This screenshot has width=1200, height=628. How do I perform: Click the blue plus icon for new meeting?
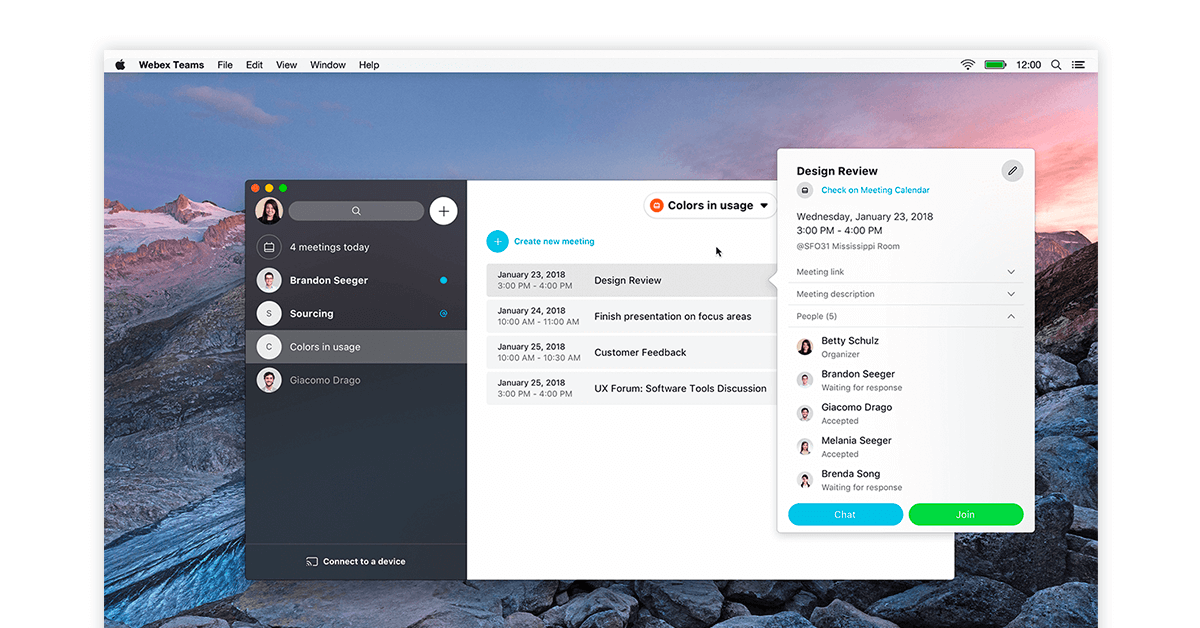(x=498, y=241)
